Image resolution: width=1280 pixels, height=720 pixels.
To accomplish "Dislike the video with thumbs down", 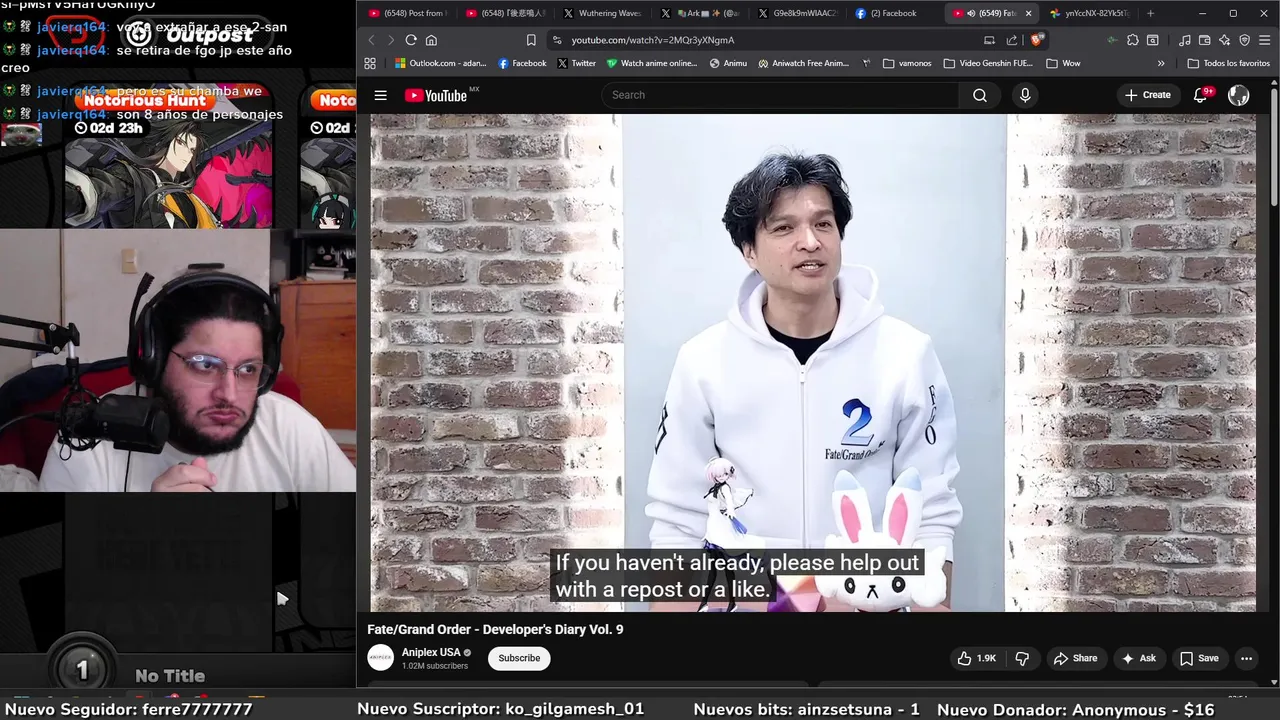I will point(1022,658).
